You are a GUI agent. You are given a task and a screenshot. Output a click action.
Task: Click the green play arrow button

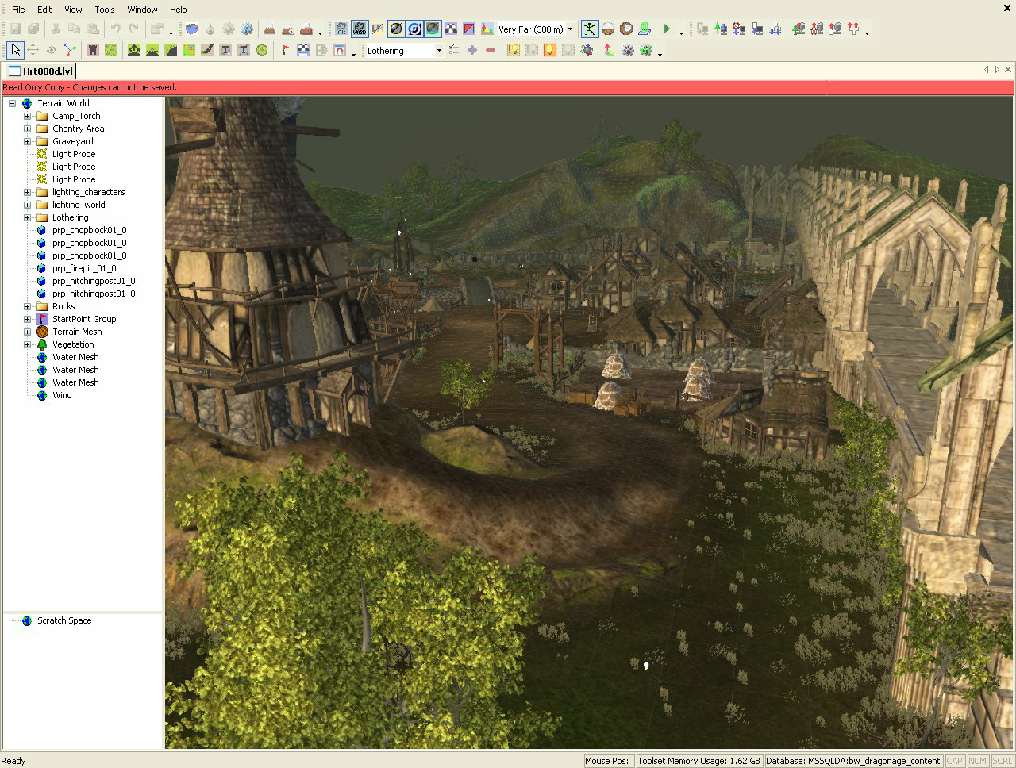point(666,29)
